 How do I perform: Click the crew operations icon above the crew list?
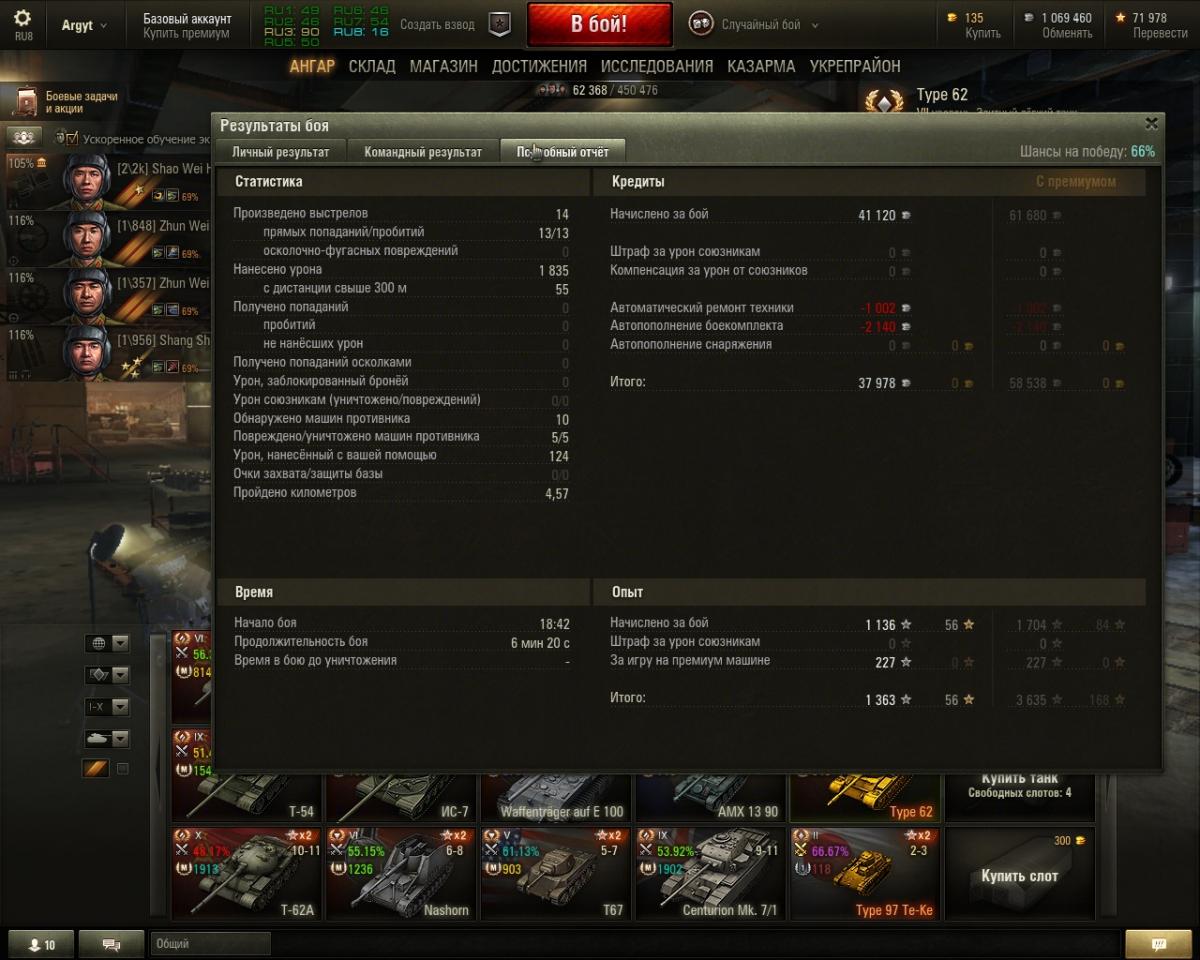23,137
